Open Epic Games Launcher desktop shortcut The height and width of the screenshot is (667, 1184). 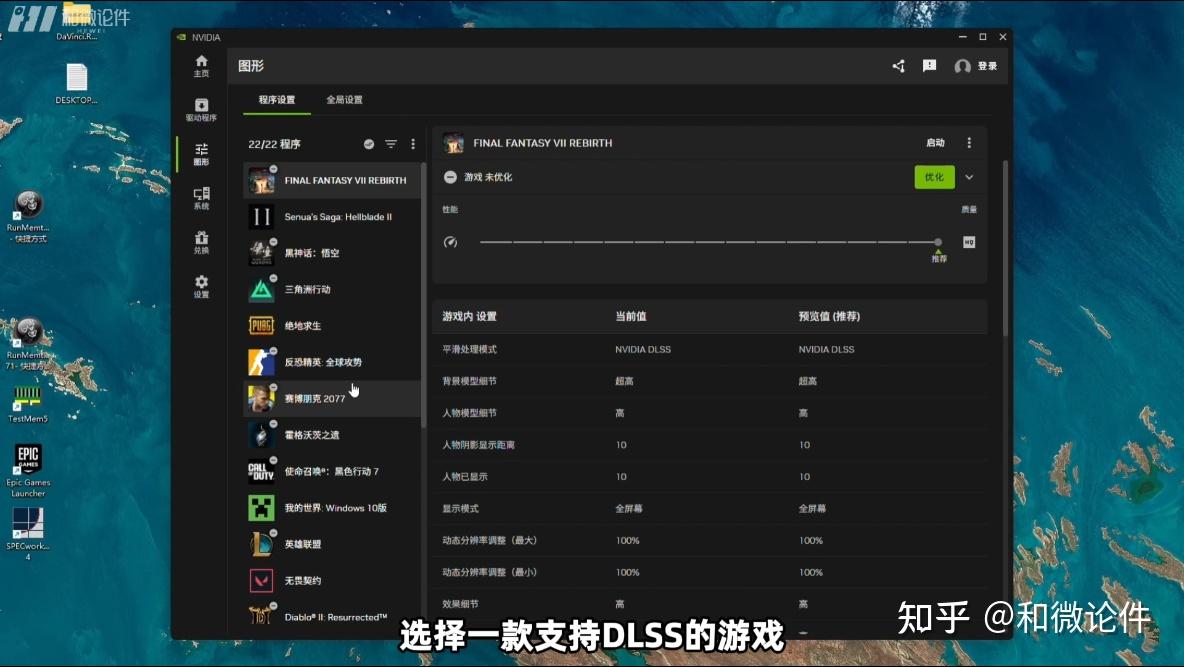click(x=28, y=470)
